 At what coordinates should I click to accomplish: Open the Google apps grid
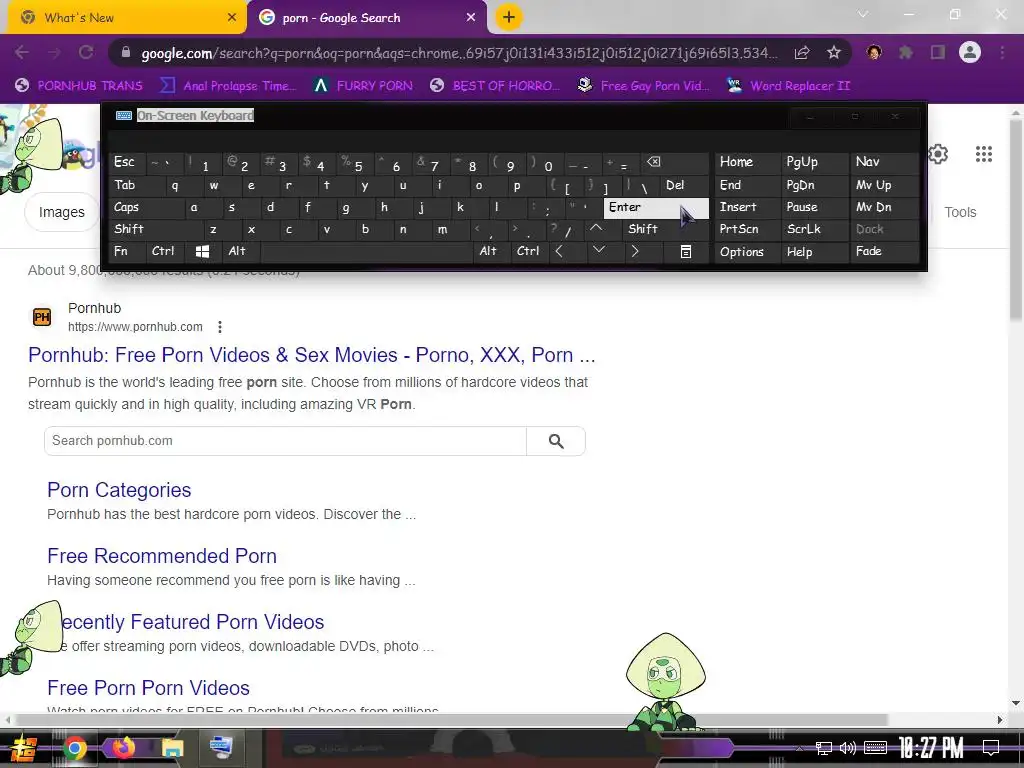click(x=984, y=154)
